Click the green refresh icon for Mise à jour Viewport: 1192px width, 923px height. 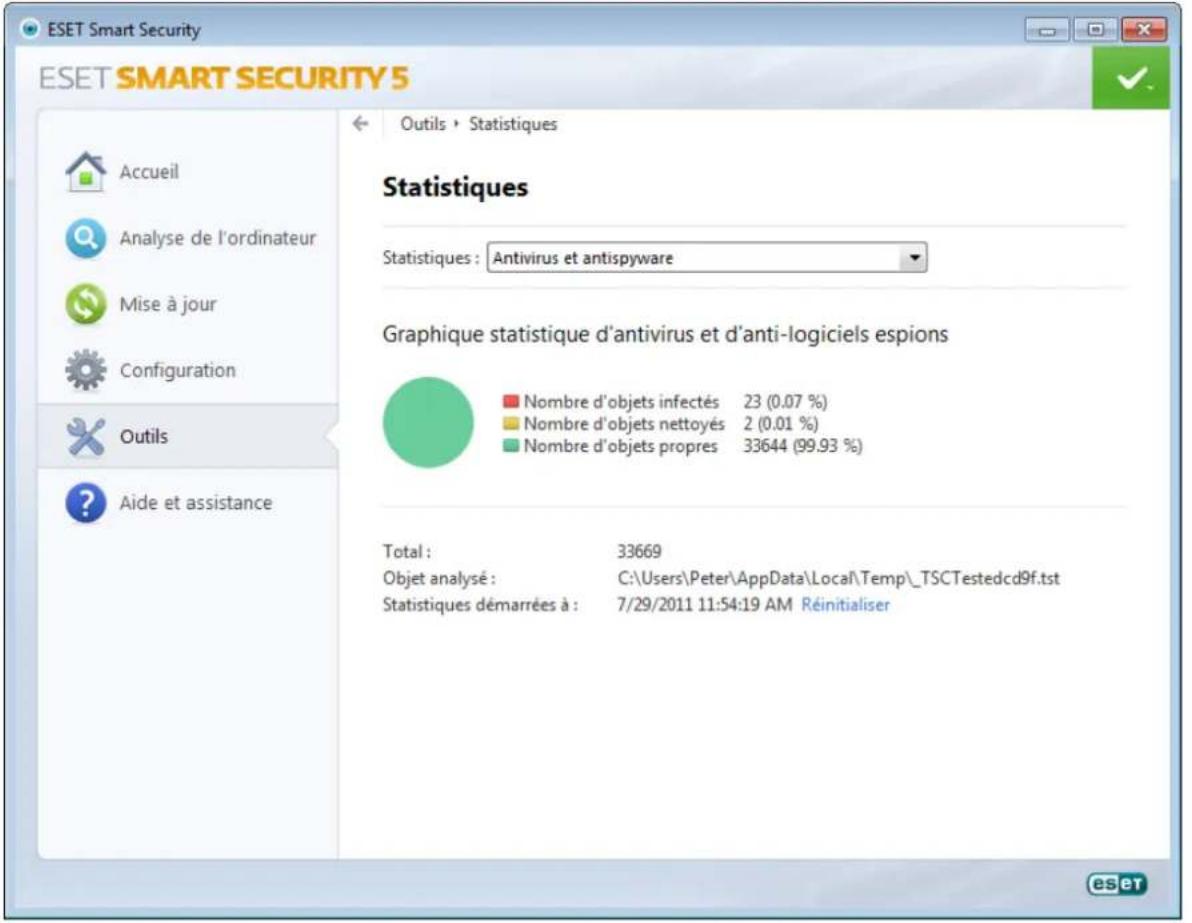[x=85, y=304]
